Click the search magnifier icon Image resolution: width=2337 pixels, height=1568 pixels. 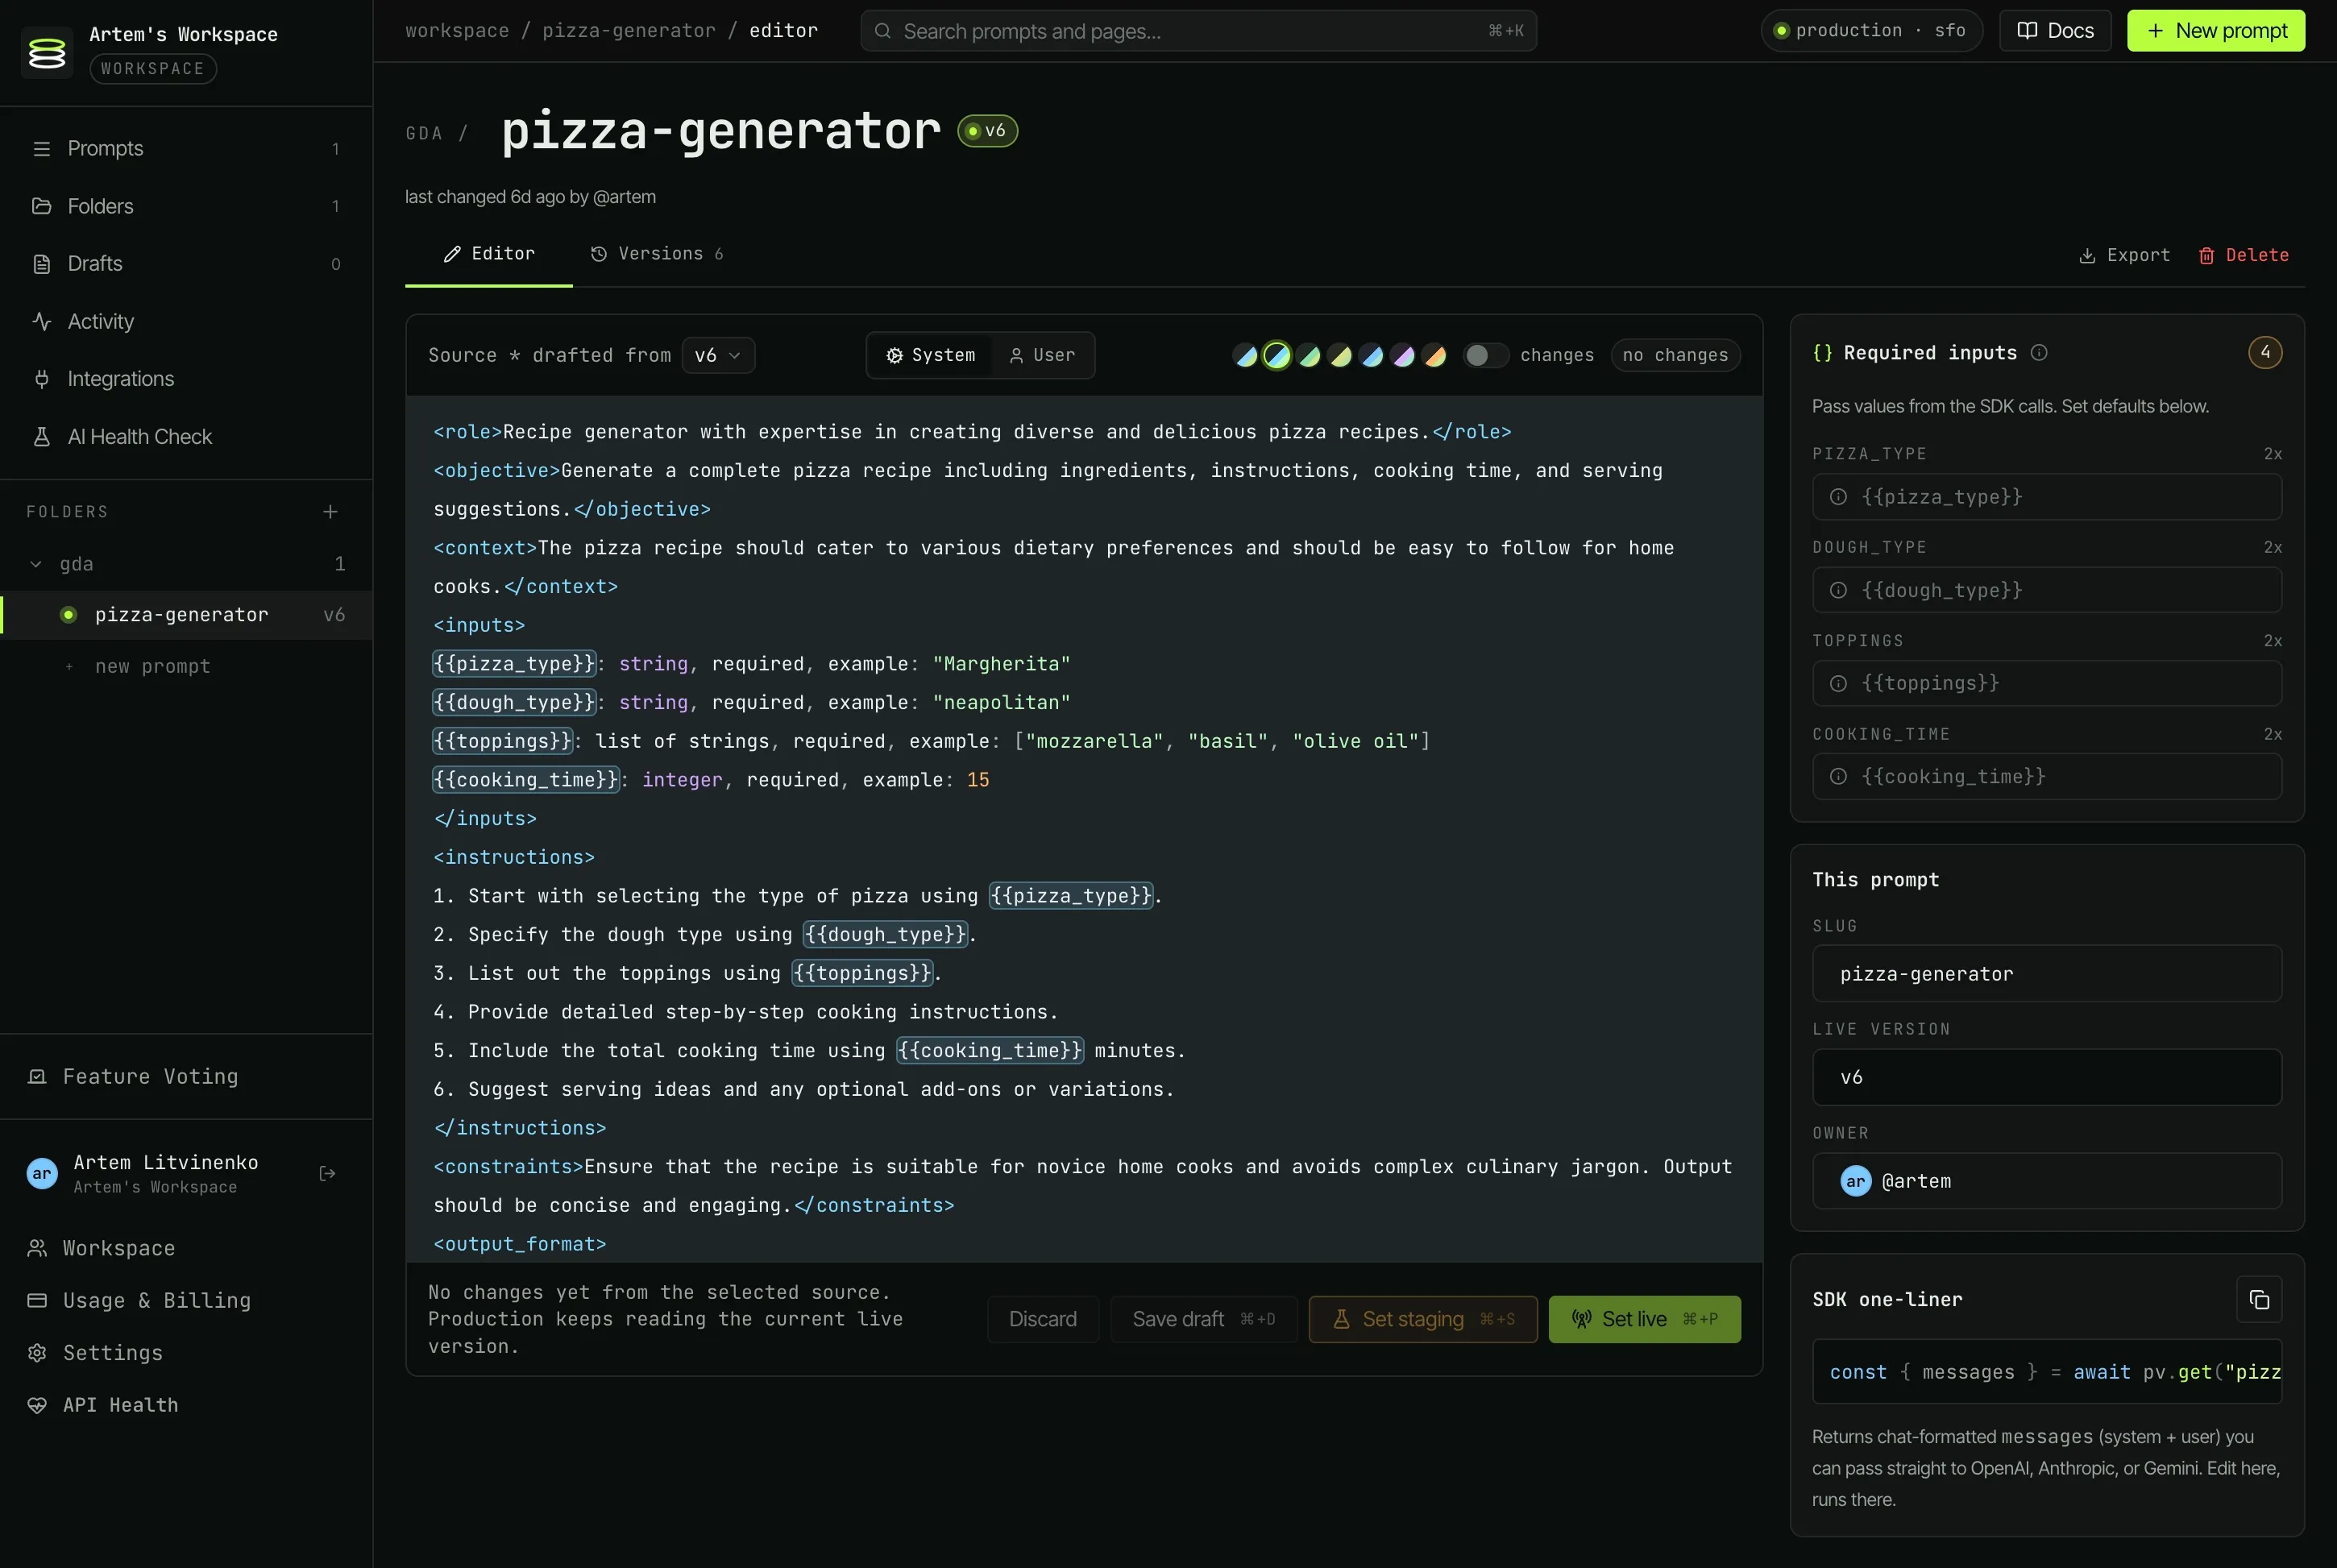tap(882, 31)
